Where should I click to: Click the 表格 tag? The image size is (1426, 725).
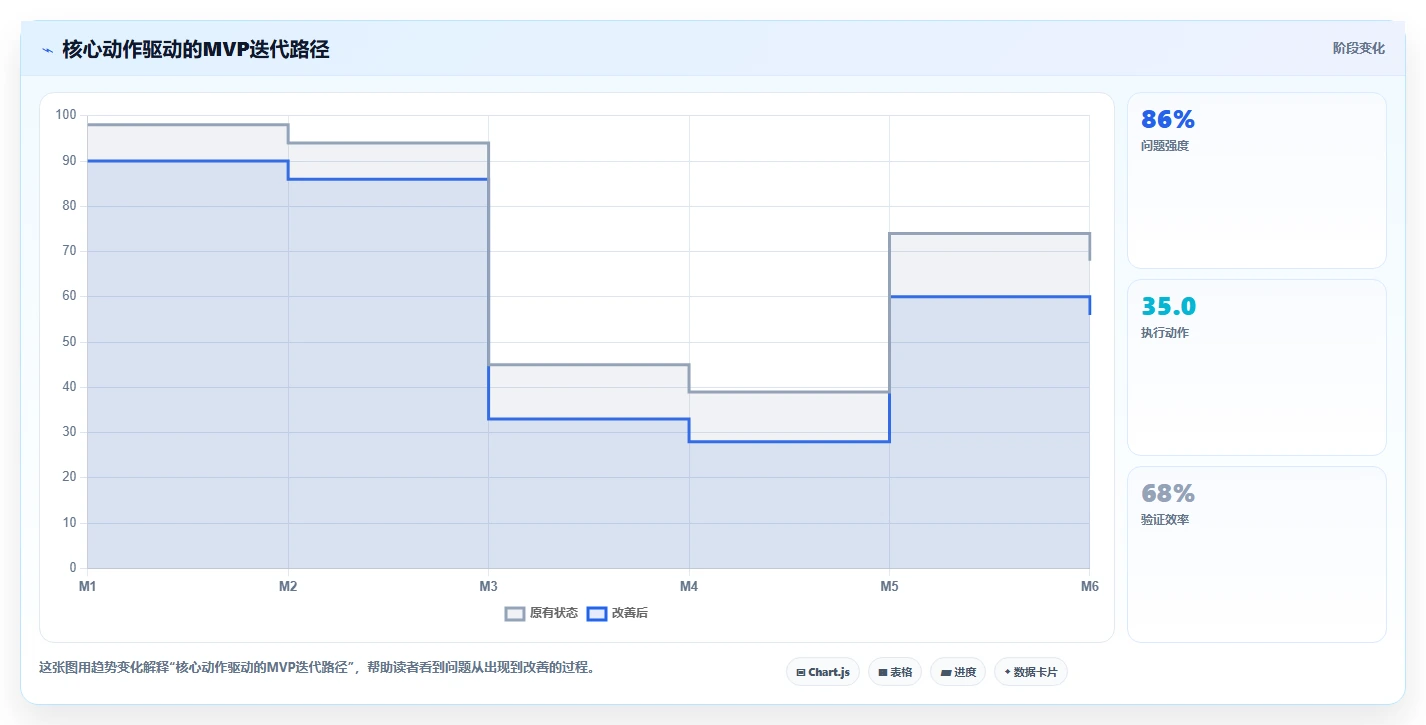click(894, 672)
